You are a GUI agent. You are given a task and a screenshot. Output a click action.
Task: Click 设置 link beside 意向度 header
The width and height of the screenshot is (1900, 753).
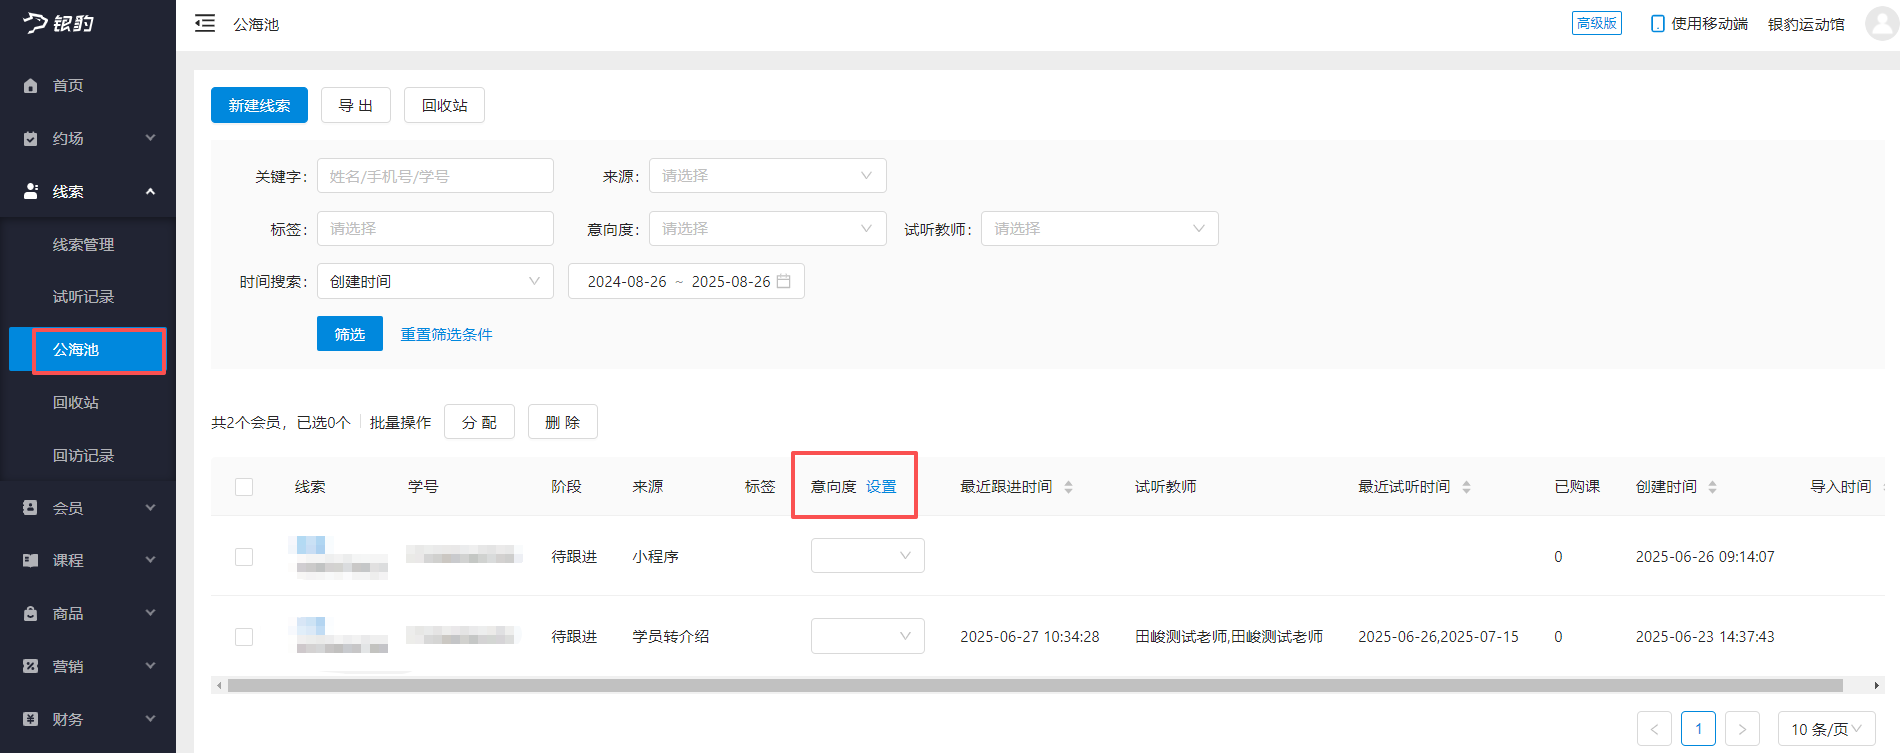[x=881, y=487]
